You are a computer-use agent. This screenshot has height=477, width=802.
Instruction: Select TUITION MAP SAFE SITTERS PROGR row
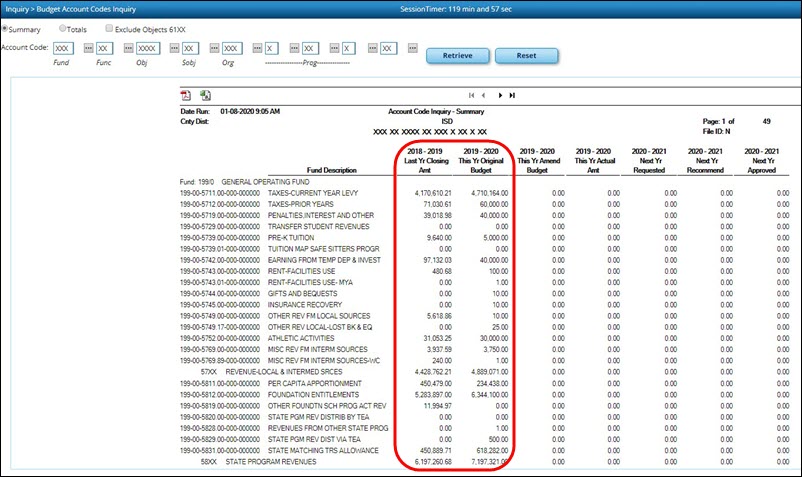click(x=324, y=249)
